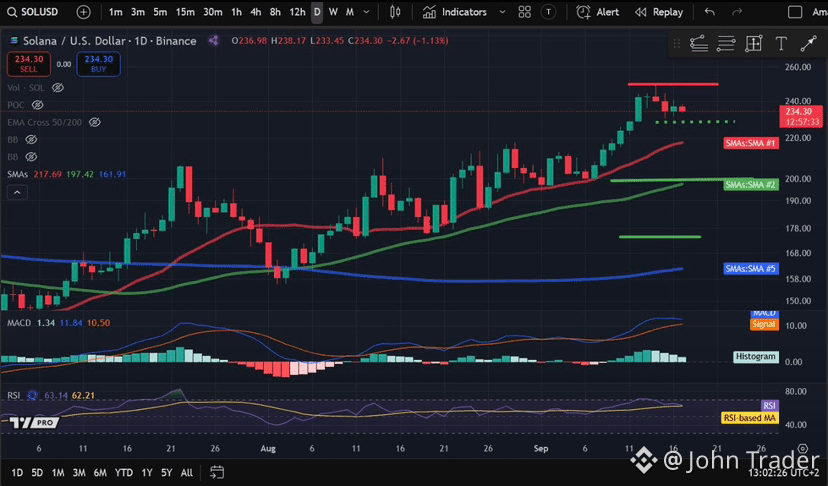Redo last chart action

point(737,12)
